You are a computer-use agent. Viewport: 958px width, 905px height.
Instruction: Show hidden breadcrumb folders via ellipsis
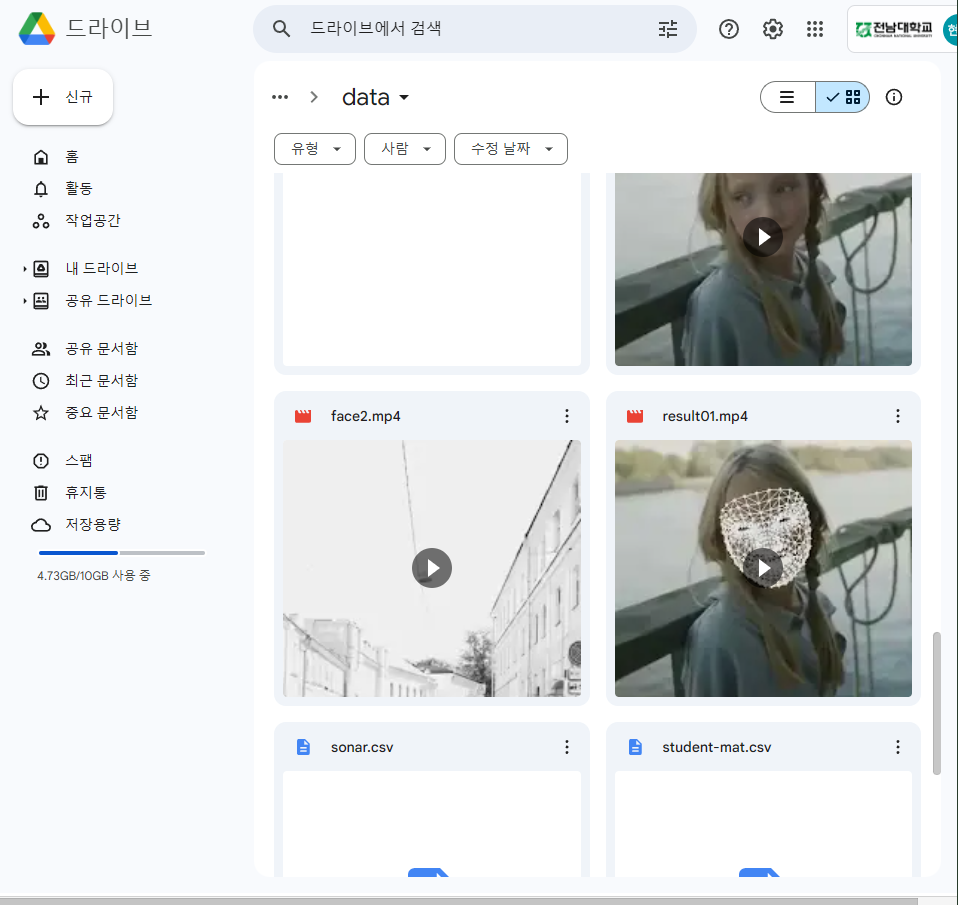point(280,97)
